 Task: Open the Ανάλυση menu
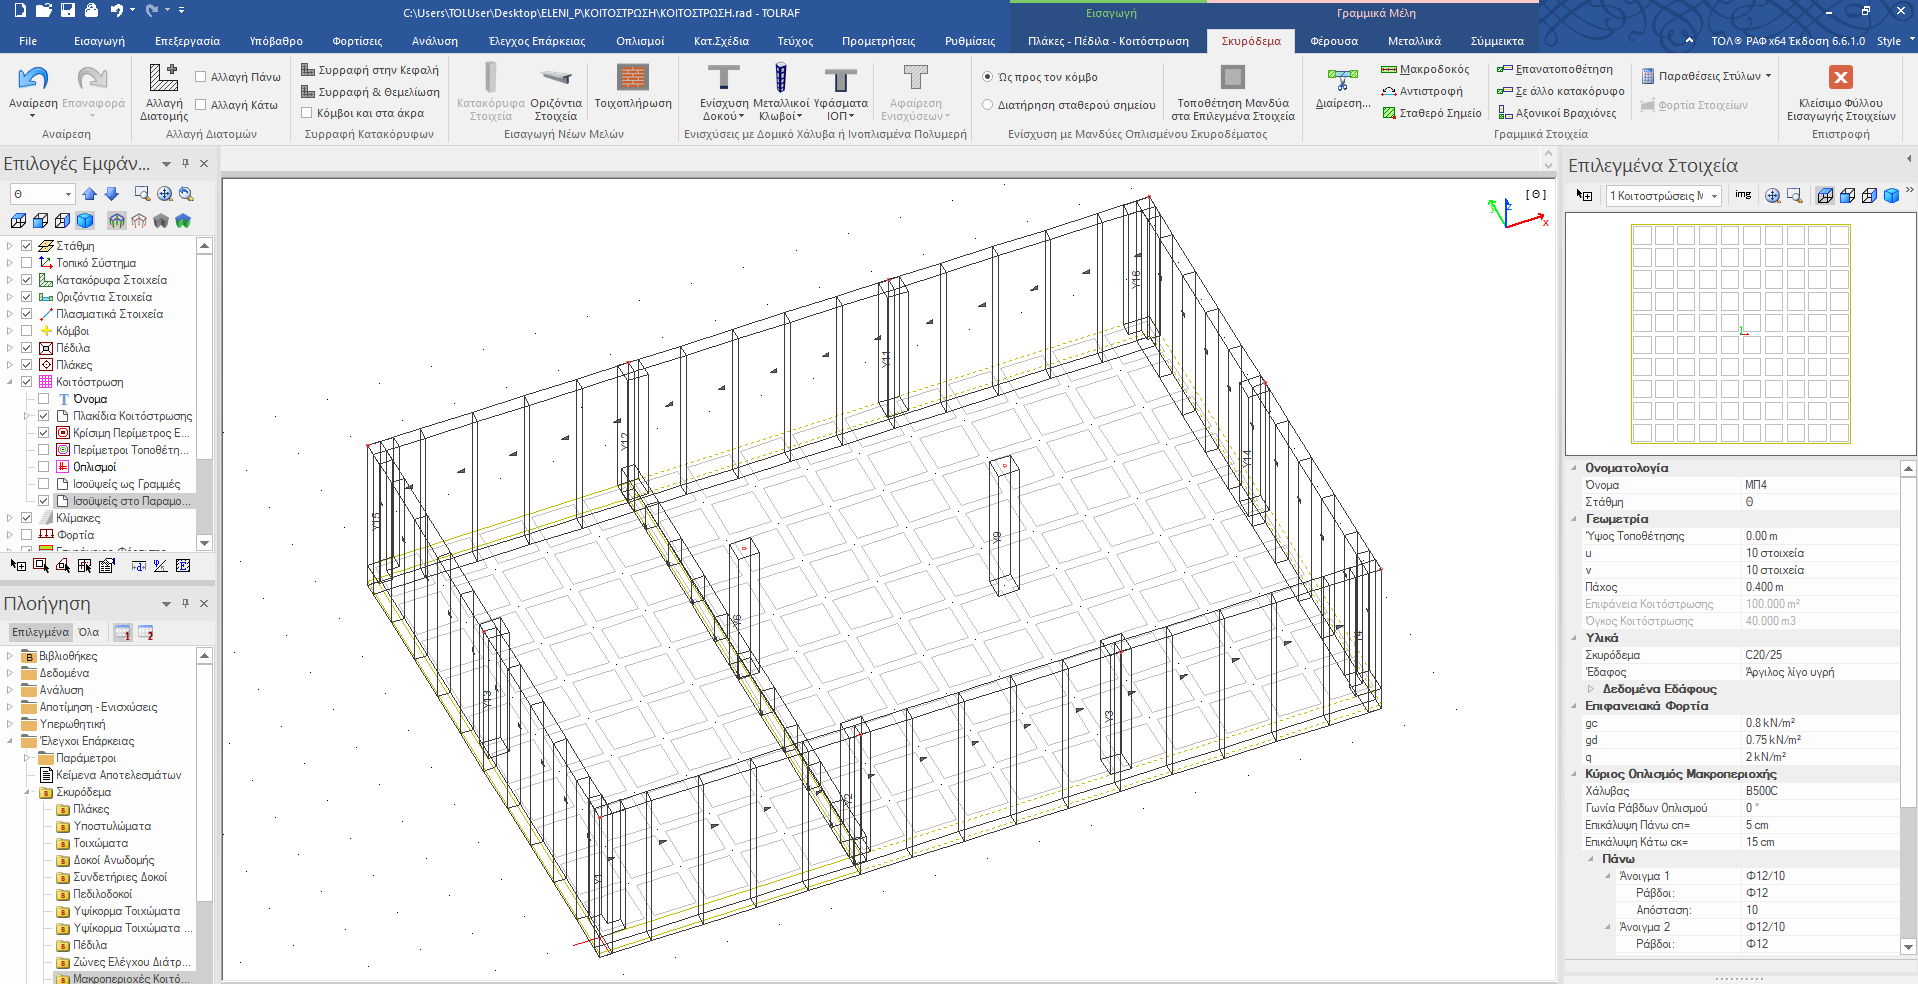[434, 41]
